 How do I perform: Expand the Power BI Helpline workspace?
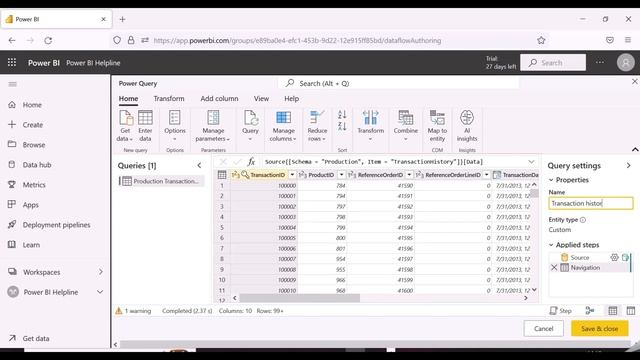click(x=100, y=292)
